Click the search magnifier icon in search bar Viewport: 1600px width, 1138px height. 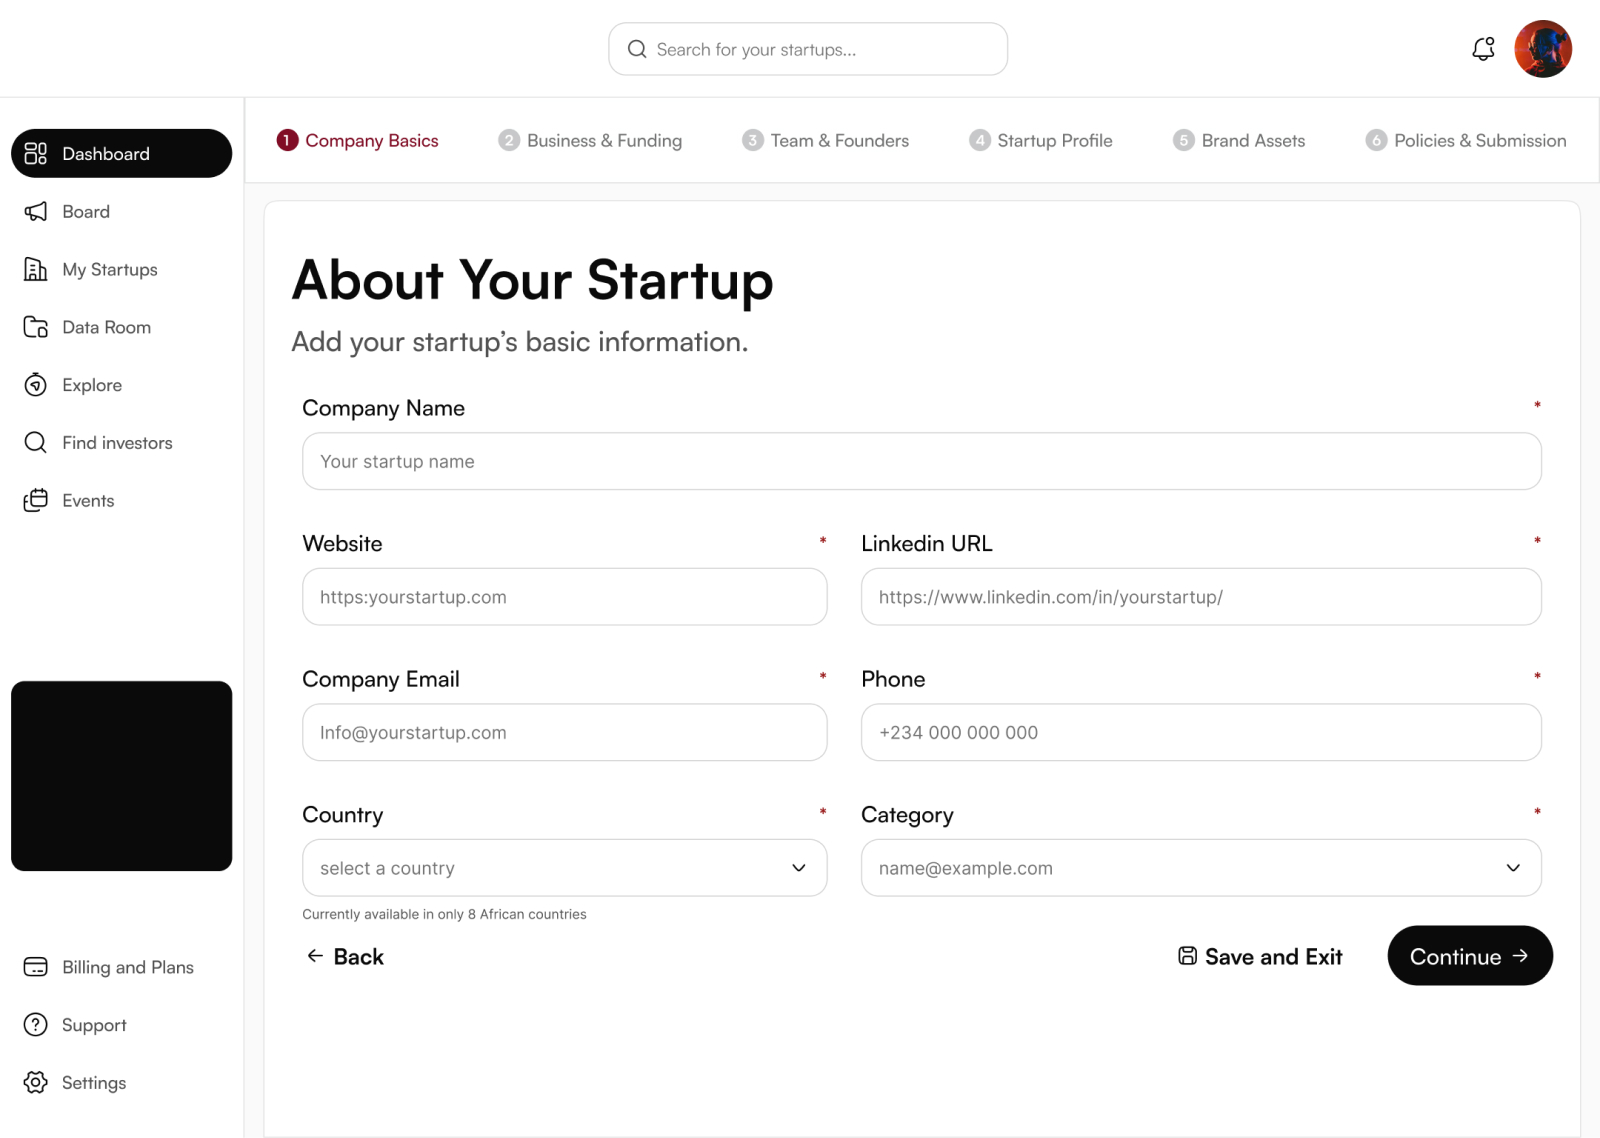(x=637, y=49)
